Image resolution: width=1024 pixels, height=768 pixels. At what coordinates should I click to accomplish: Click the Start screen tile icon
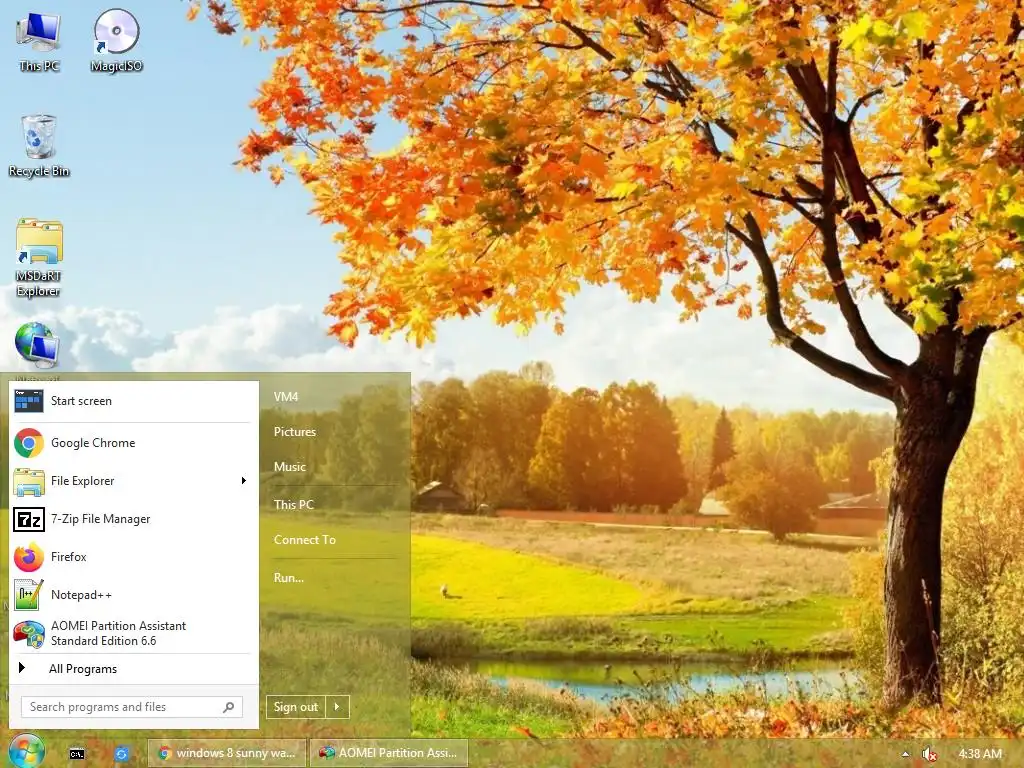coord(29,401)
